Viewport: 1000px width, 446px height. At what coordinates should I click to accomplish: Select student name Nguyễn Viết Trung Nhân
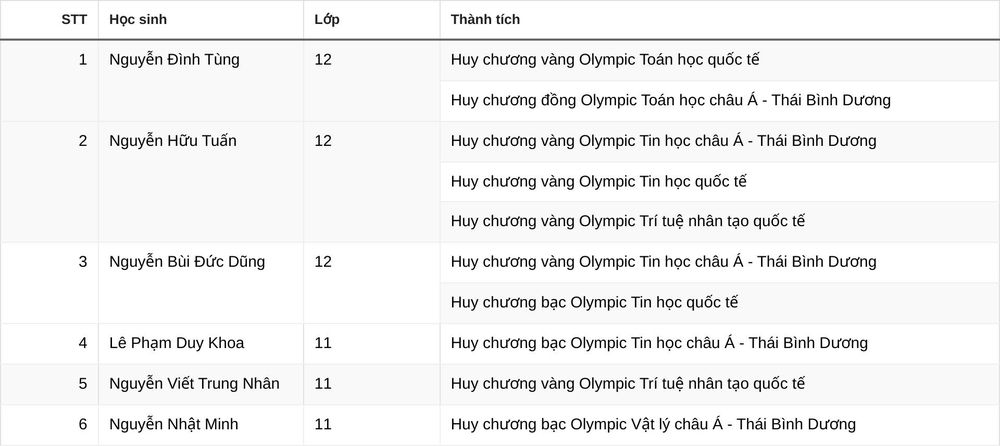[194, 383]
